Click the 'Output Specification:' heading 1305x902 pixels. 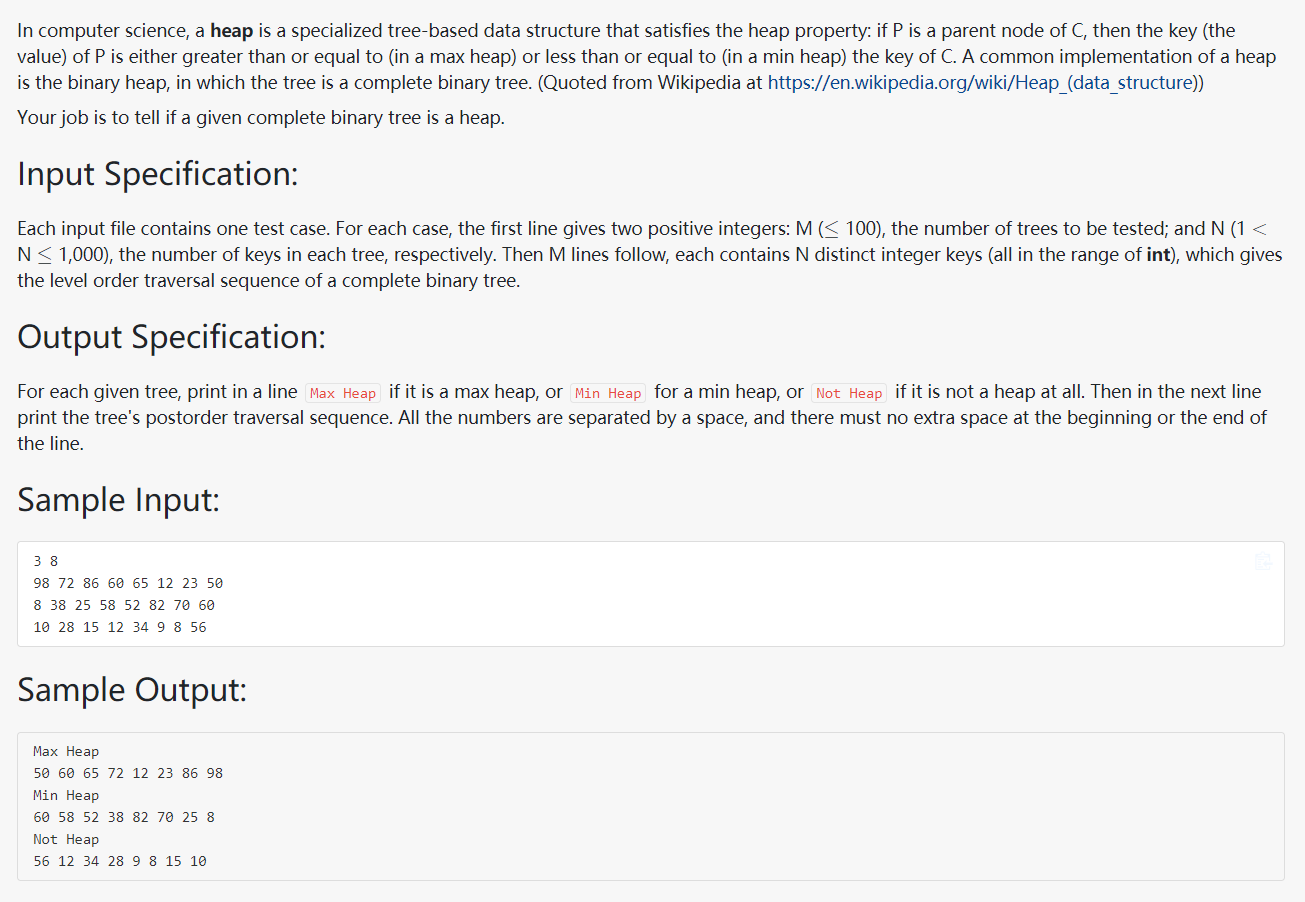coord(172,337)
